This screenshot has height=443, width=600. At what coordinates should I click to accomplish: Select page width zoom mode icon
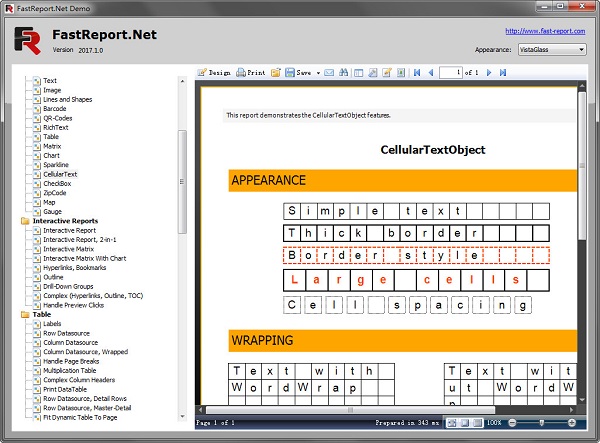465,422
